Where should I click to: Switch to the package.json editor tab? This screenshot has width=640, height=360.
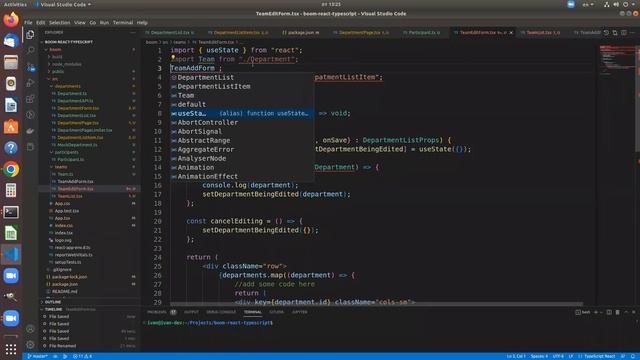pyautogui.click(x=301, y=33)
